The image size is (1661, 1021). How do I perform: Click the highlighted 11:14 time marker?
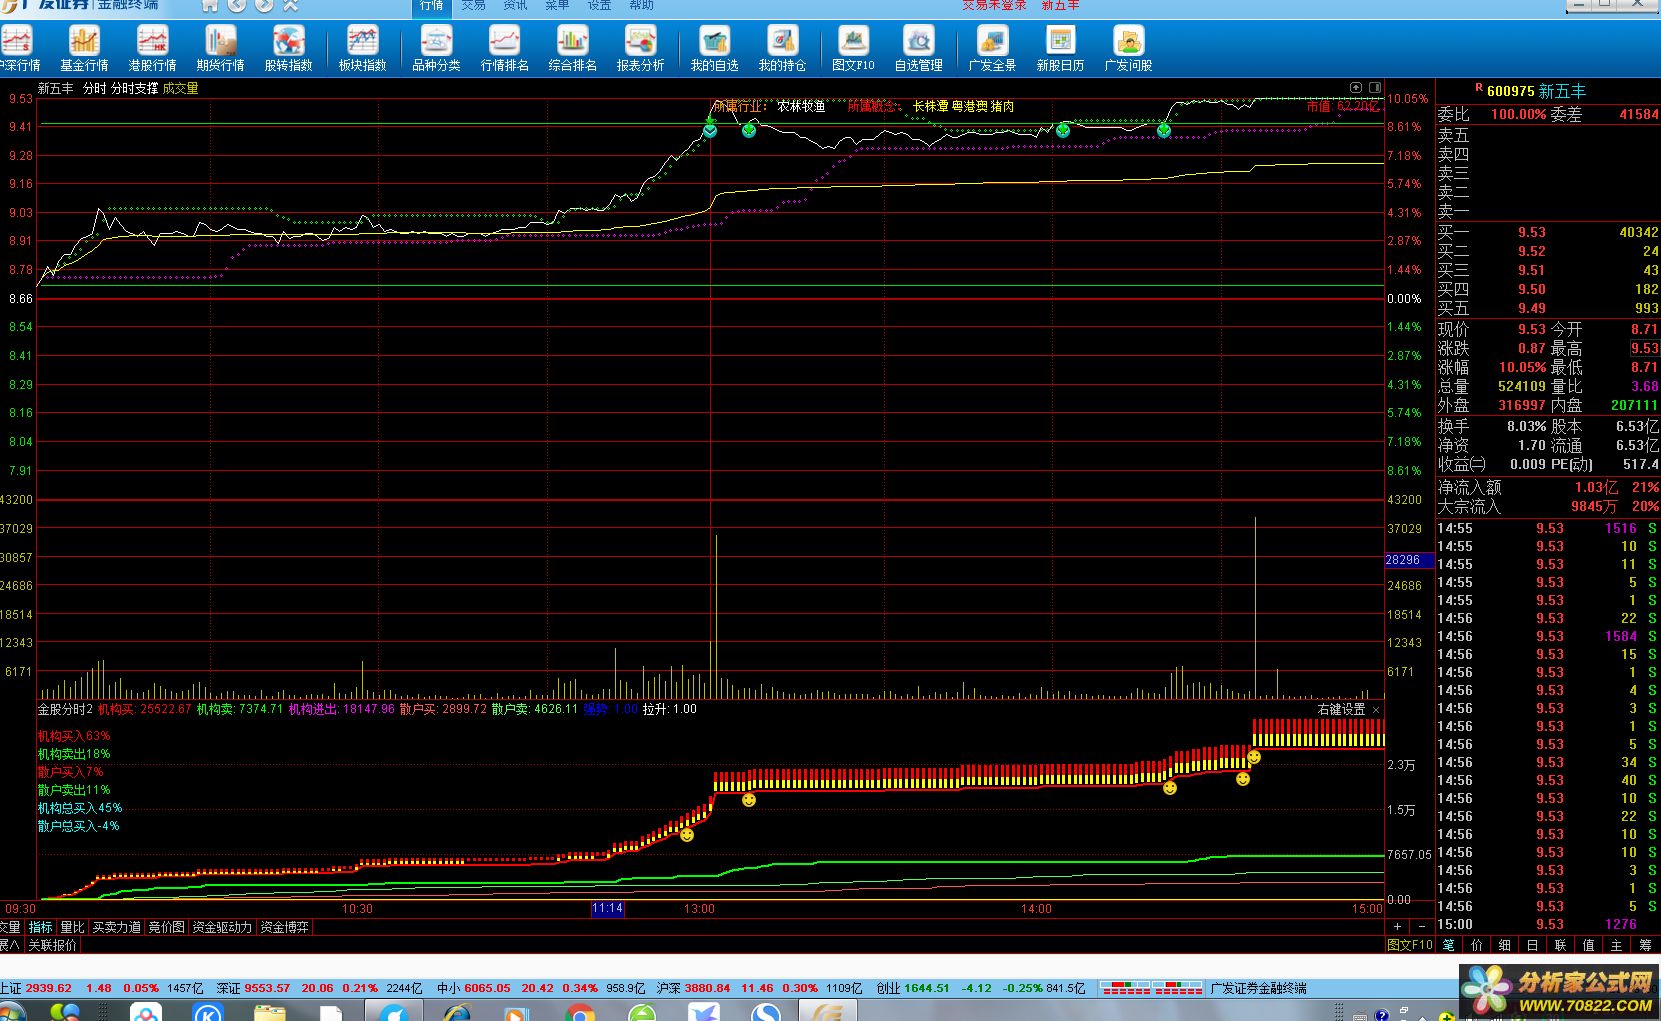607,909
